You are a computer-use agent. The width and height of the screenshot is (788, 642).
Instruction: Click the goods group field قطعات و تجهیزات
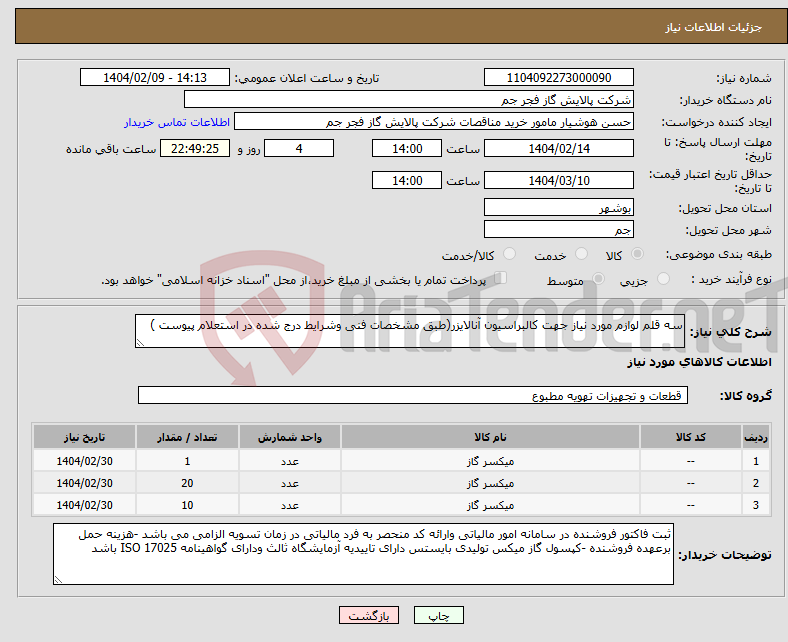coord(413,395)
